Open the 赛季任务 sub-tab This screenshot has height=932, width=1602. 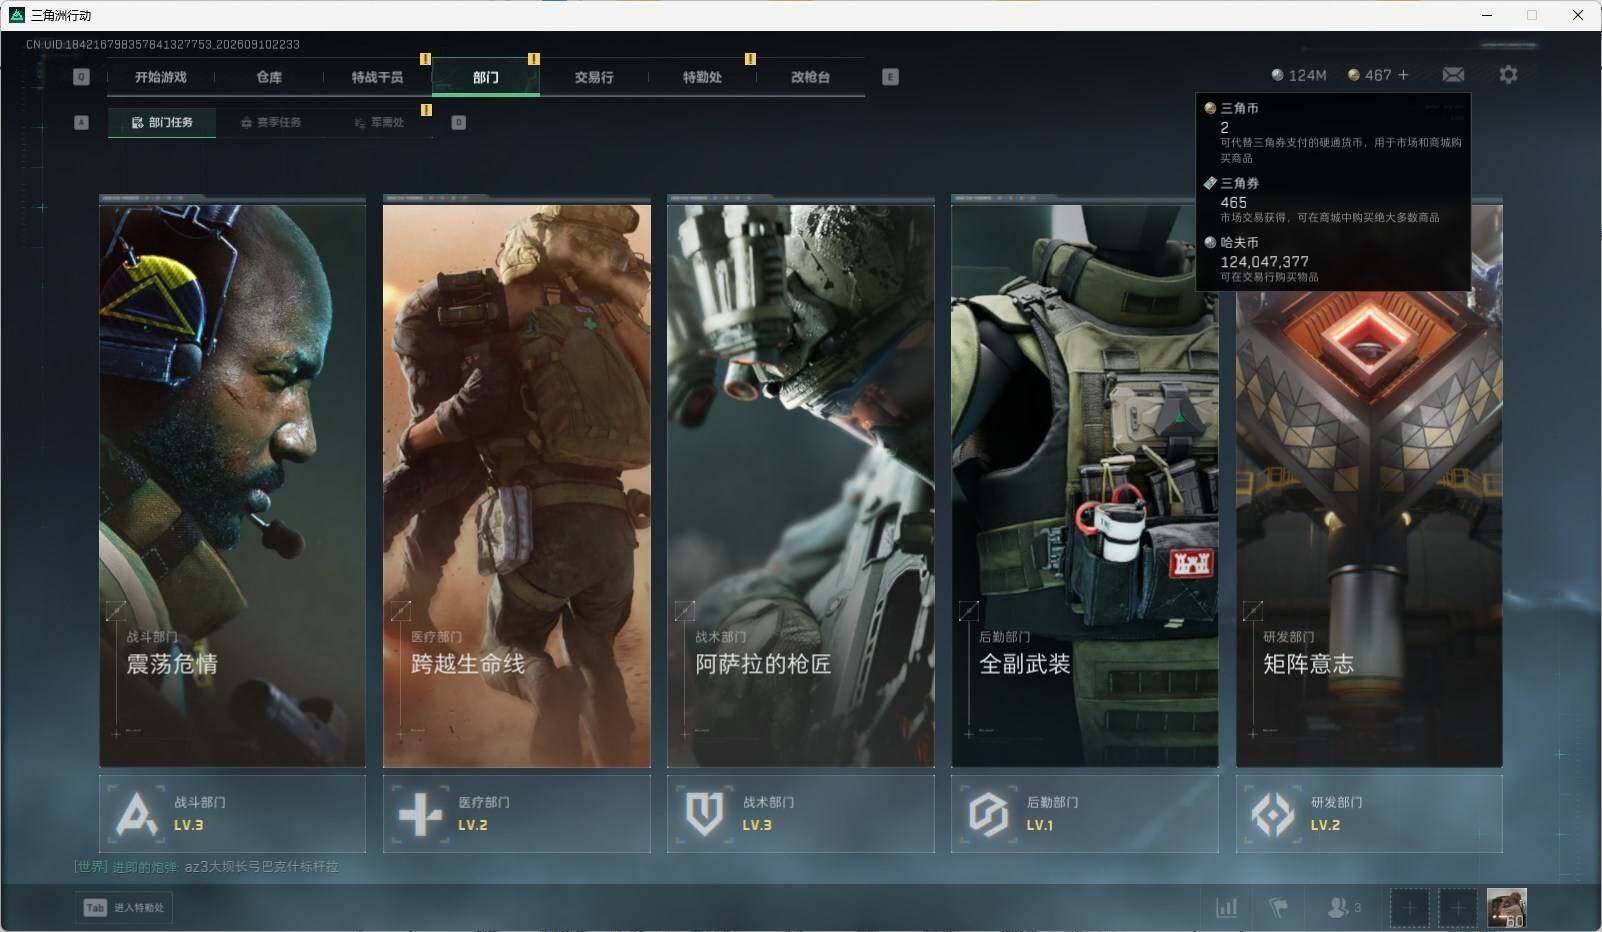(x=270, y=122)
